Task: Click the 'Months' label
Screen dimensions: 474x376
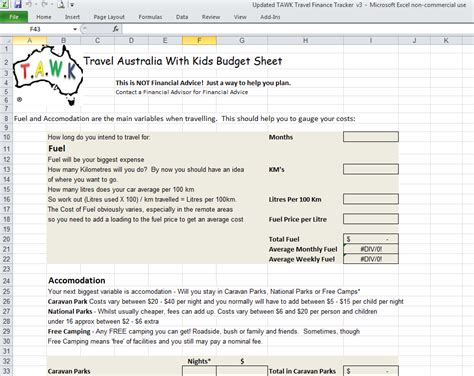Action: 281,137
